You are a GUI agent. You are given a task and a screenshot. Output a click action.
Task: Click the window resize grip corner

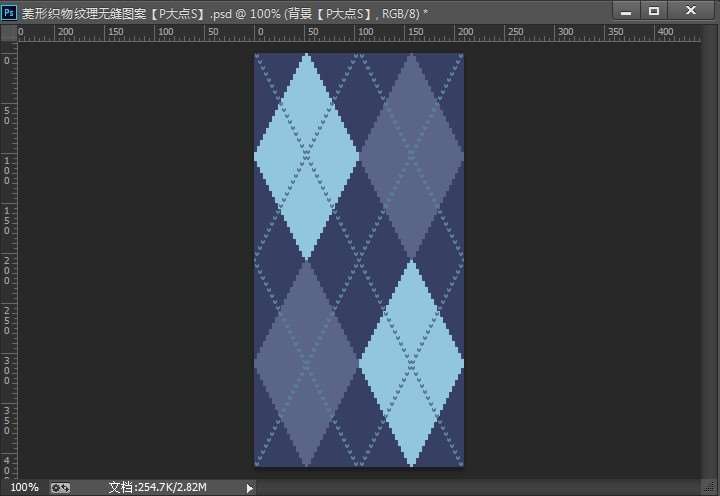pos(710,487)
